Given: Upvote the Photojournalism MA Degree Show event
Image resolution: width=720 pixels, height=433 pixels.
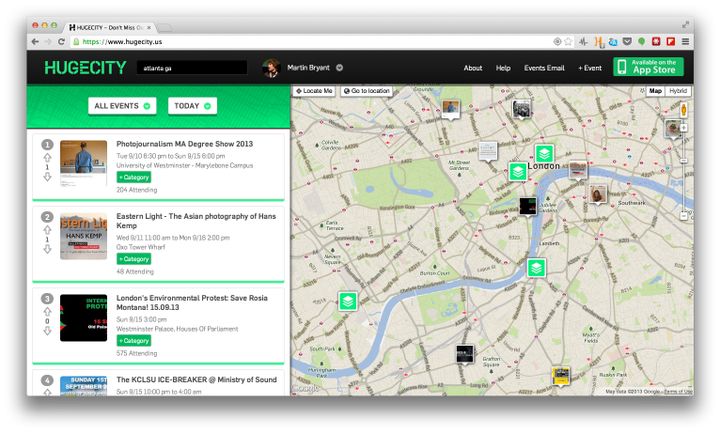Looking at the screenshot, I should coord(47,157).
